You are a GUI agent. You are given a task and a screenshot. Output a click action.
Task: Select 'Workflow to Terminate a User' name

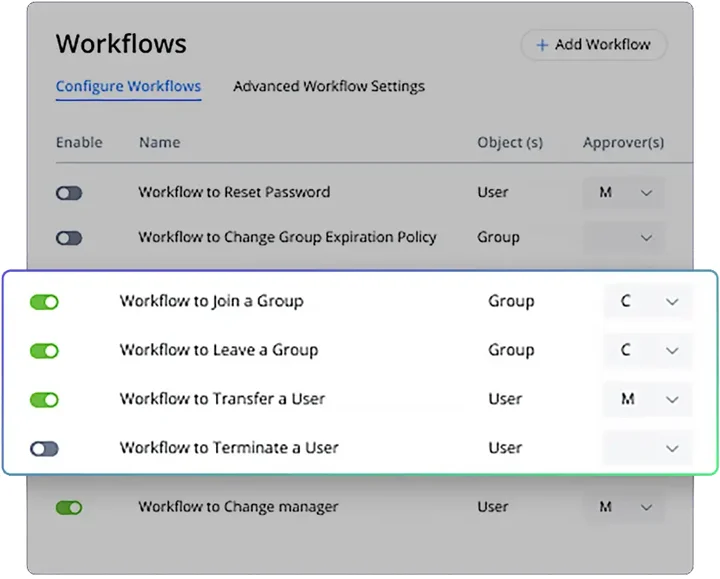(x=229, y=448)
